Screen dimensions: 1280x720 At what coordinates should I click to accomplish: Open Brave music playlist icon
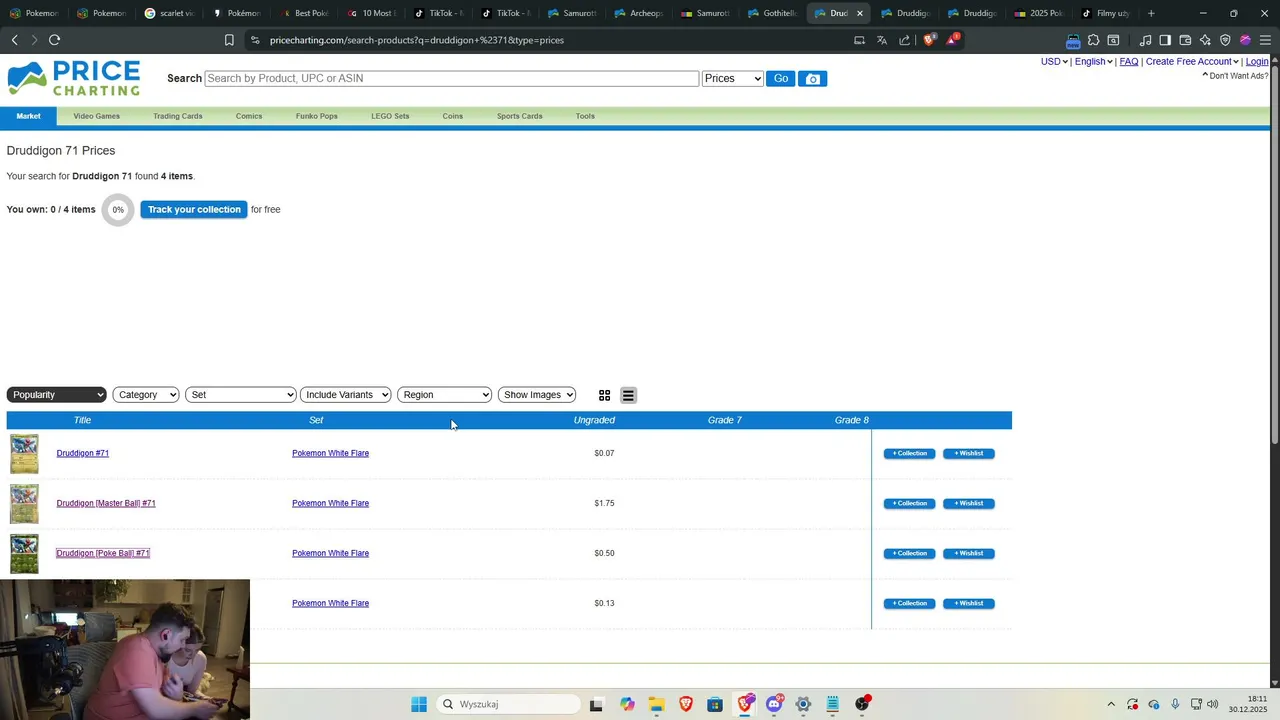[1145, 40]
